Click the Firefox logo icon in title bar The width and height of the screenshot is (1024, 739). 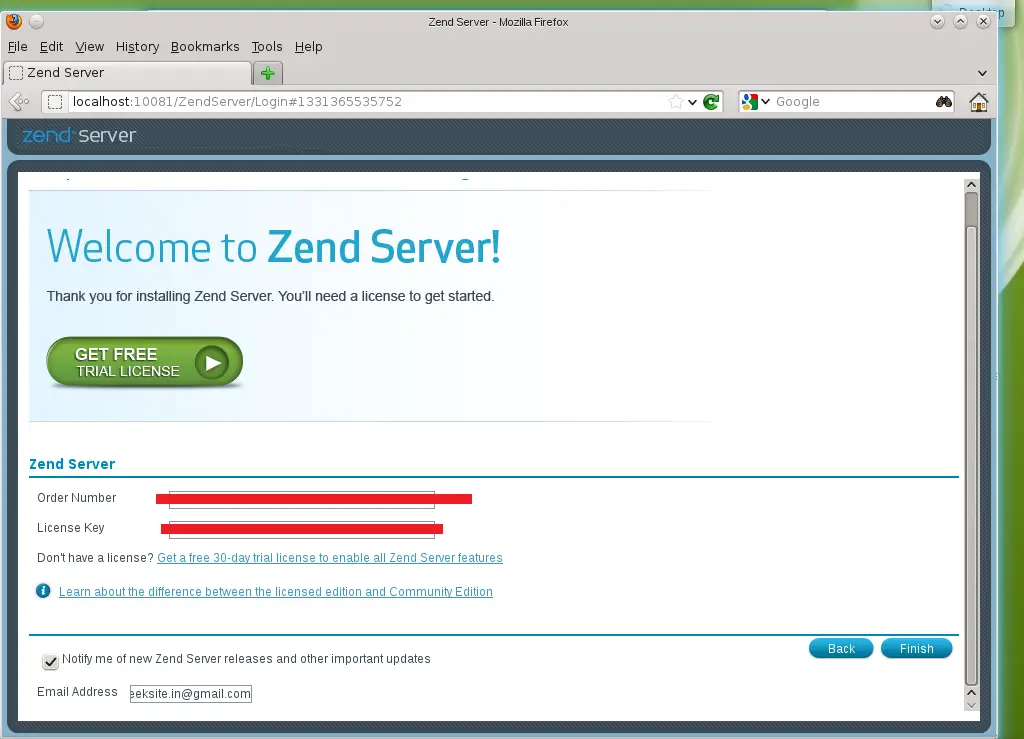click(x=14, y=22)
